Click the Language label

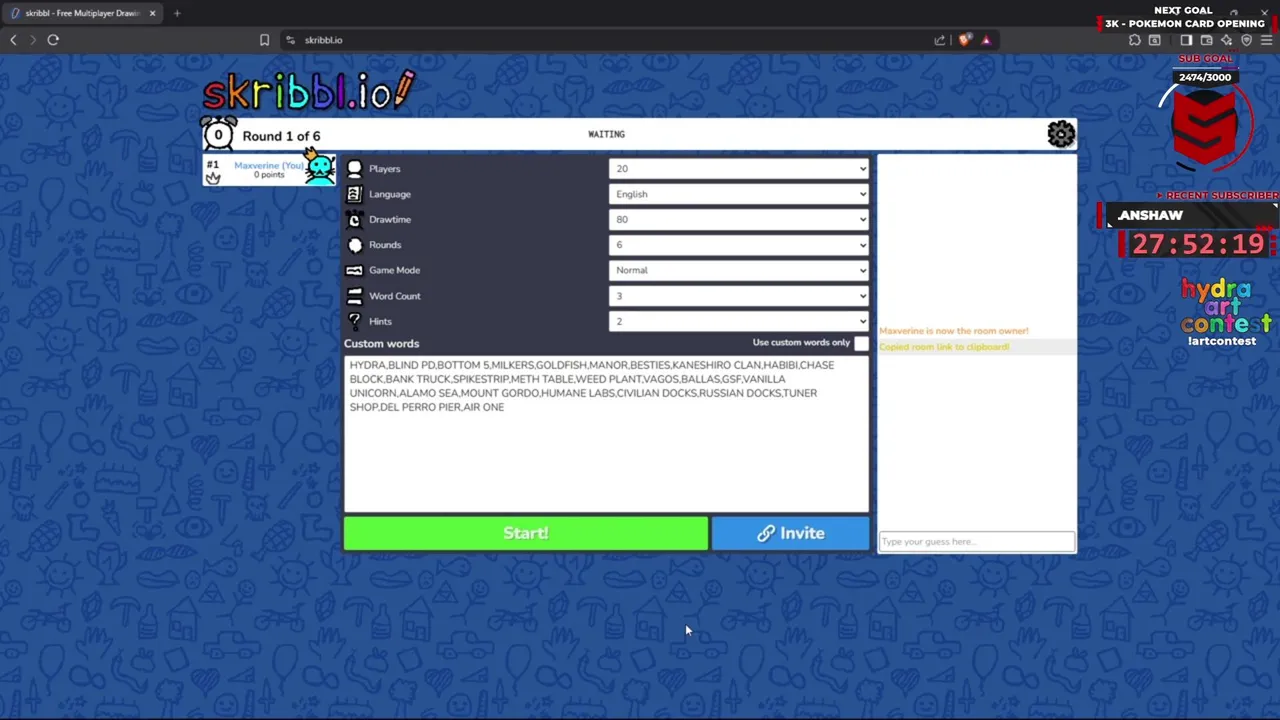pyautogui.click(x=390, y=194)
